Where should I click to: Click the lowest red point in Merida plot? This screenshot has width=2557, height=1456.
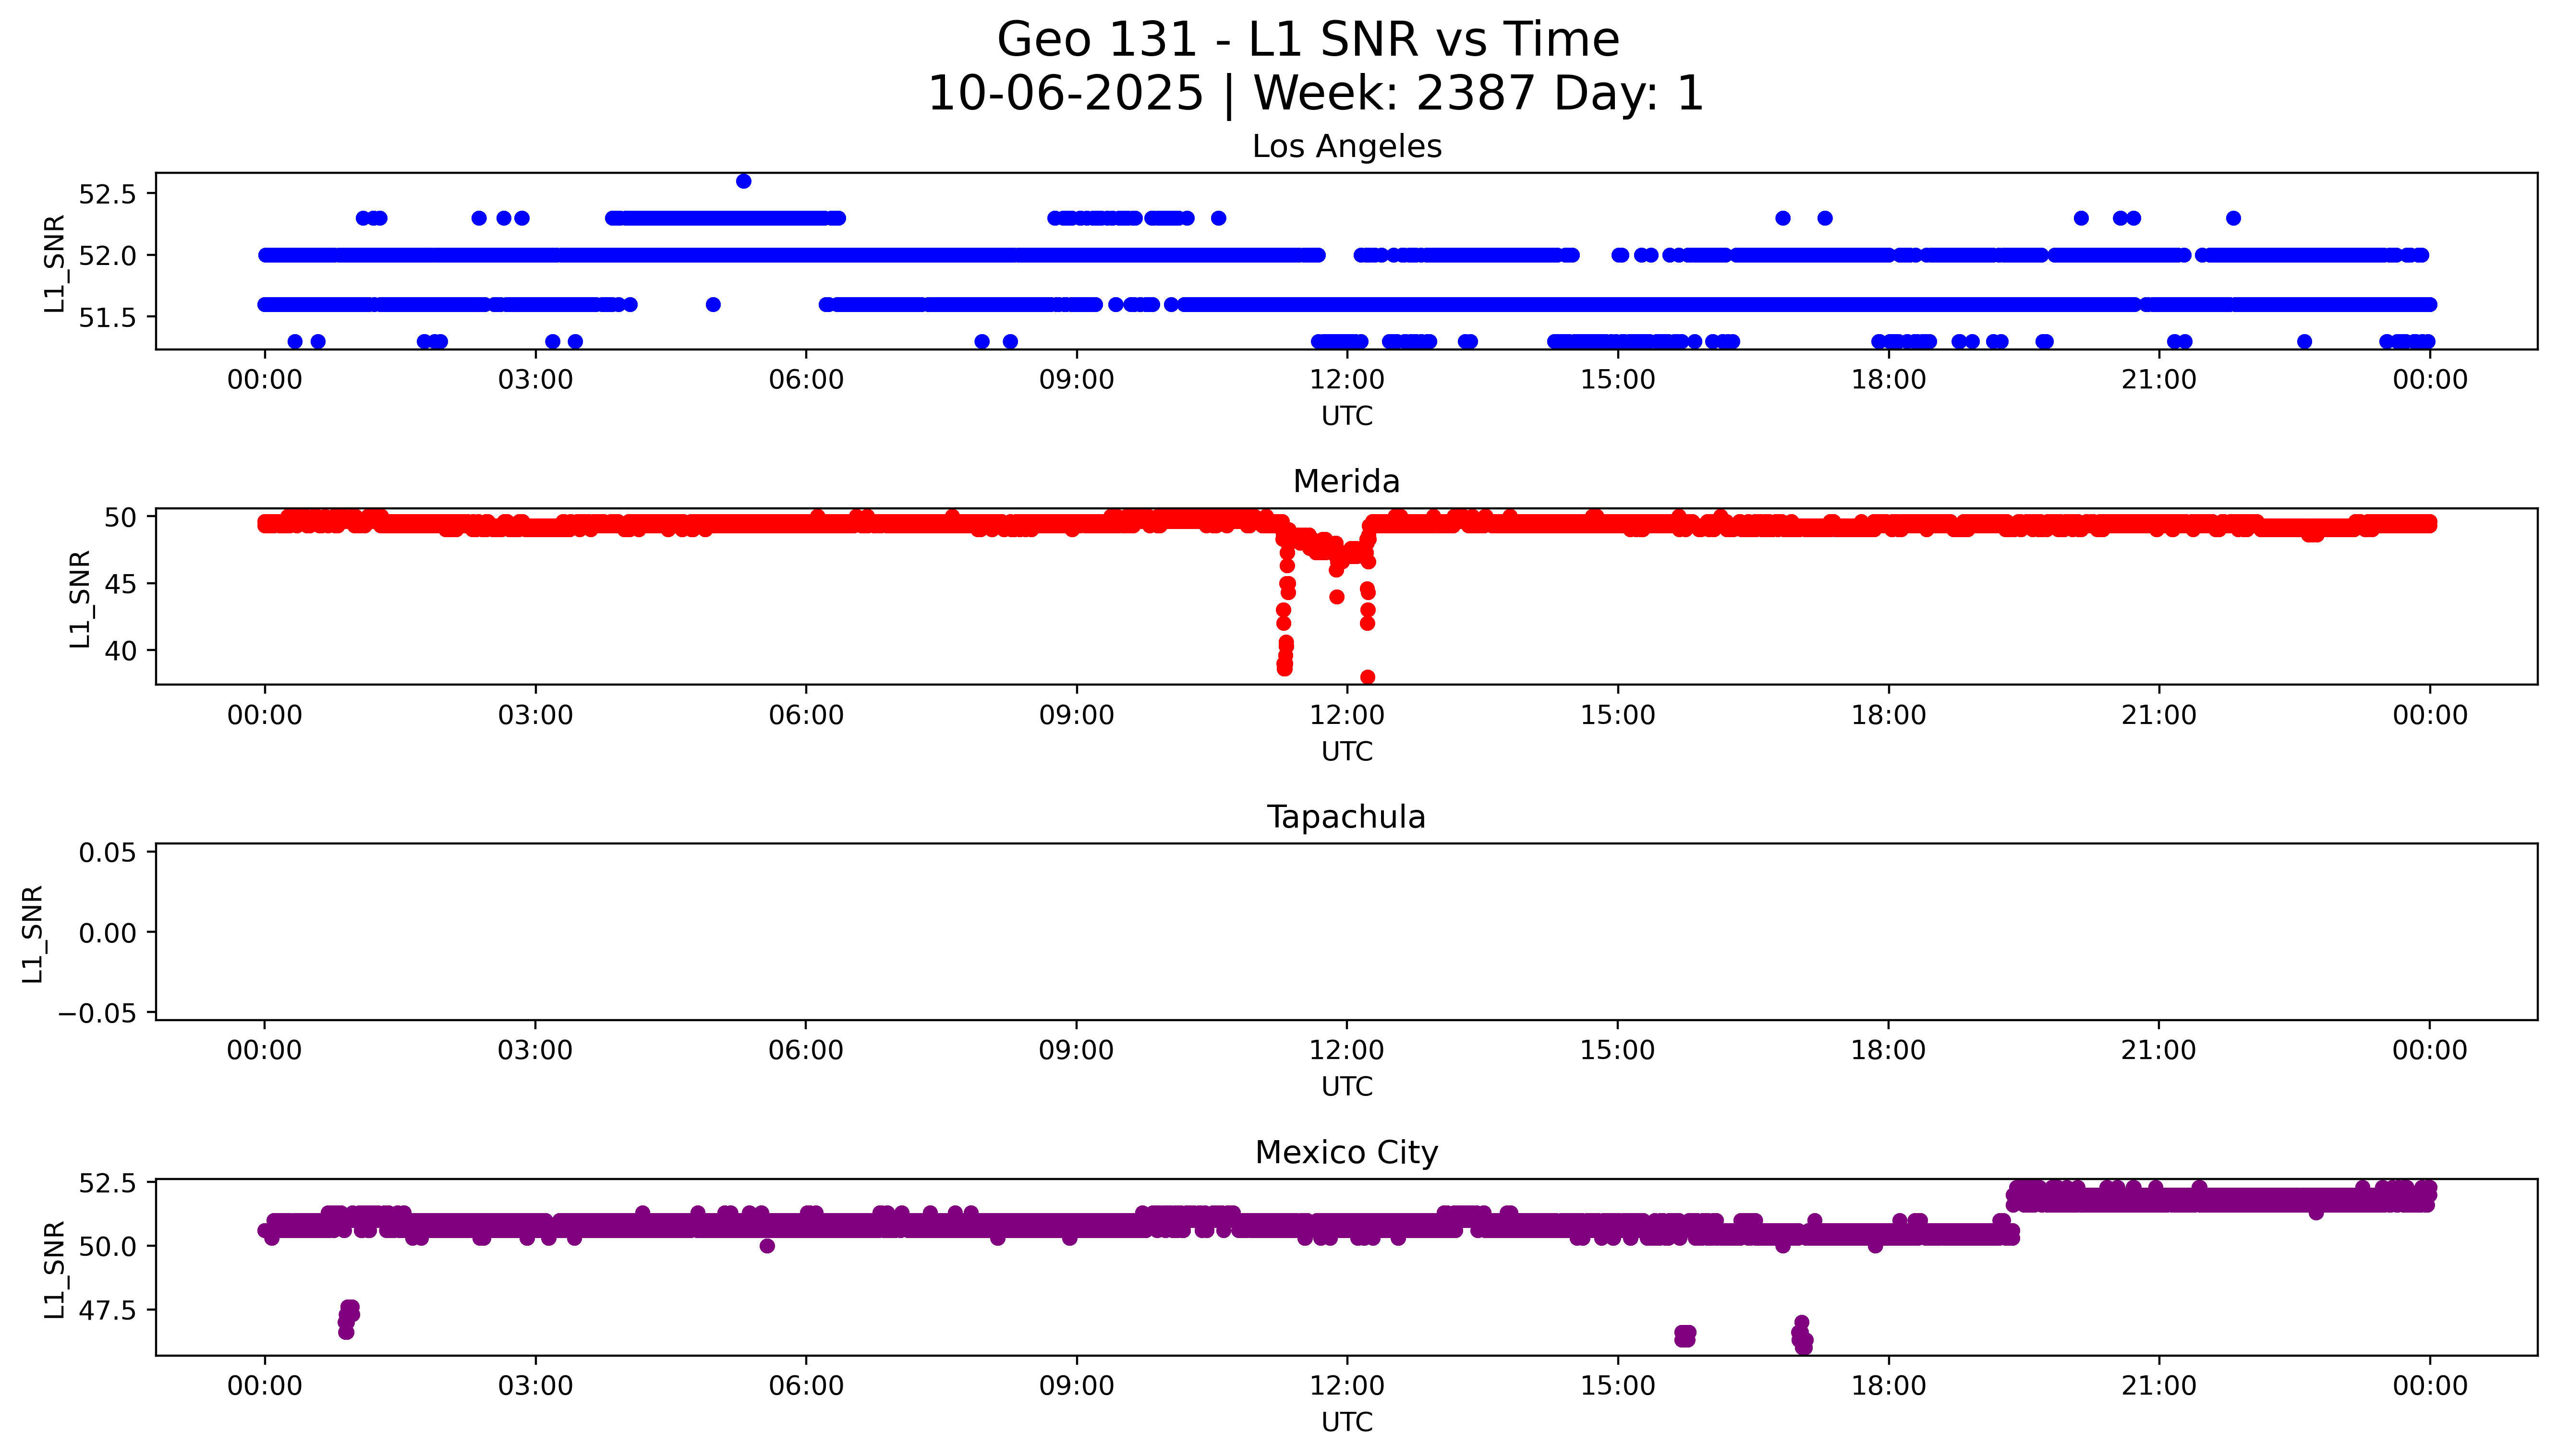[1367, 677]
